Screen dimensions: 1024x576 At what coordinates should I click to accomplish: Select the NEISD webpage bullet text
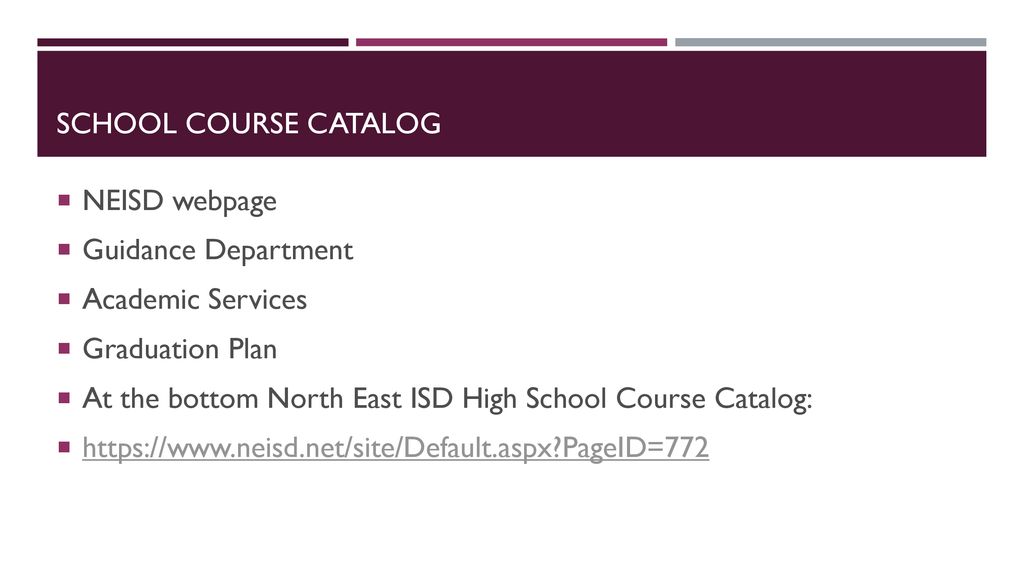click(180, 201)
